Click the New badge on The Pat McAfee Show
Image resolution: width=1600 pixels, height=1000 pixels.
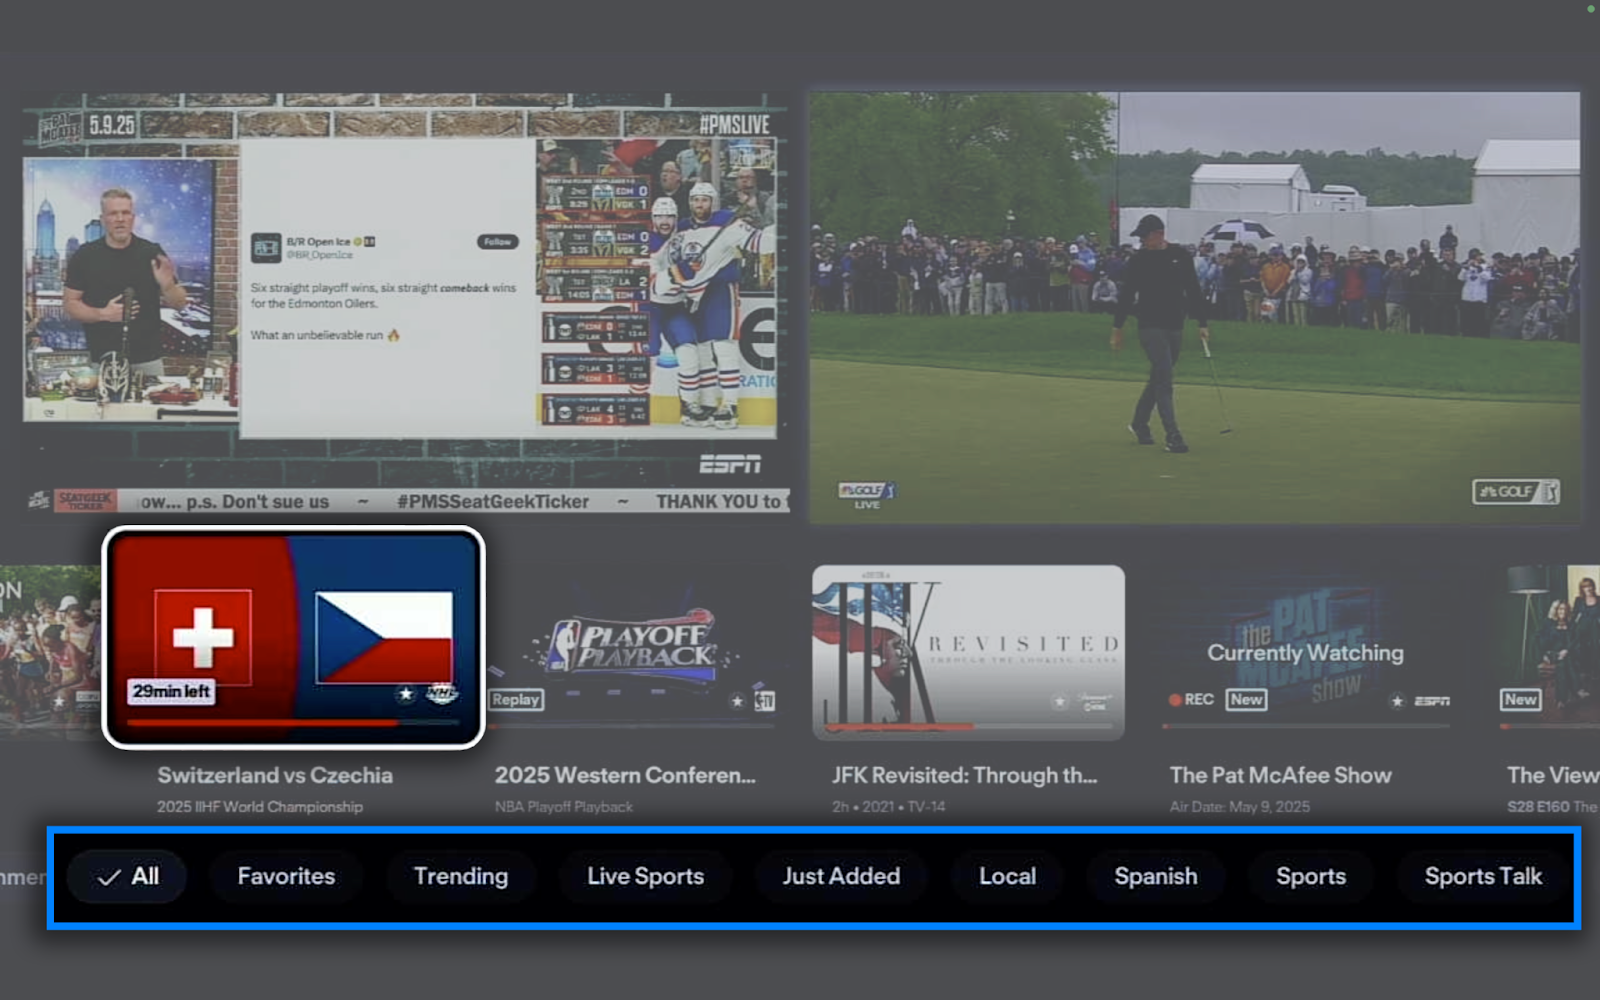click(1246, 700)
